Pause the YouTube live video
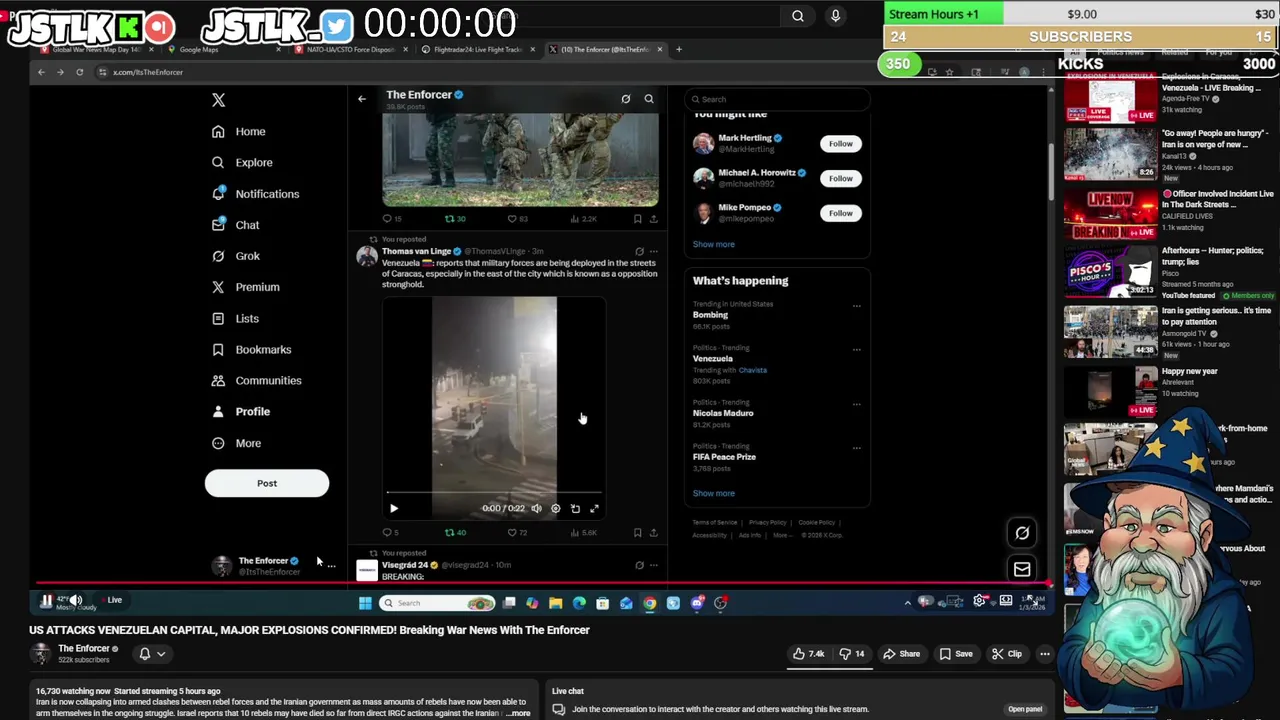Viewport: 1280px width, 720px height. click(46, 601)
